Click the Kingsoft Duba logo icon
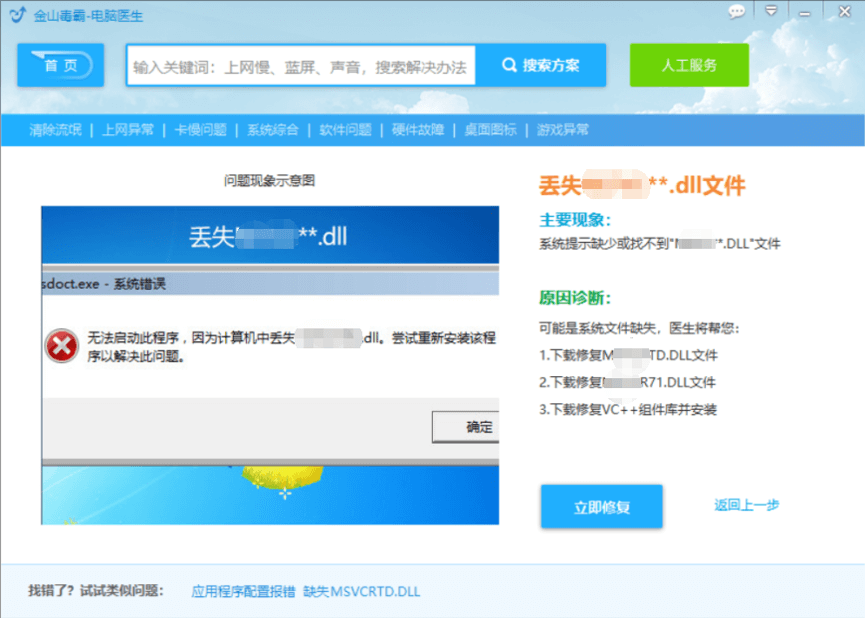866x618 pixels. [17, 12]
